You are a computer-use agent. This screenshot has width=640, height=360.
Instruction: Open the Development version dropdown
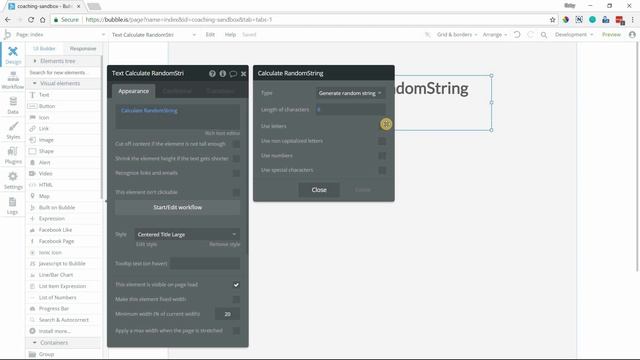(x=574, y=35)
